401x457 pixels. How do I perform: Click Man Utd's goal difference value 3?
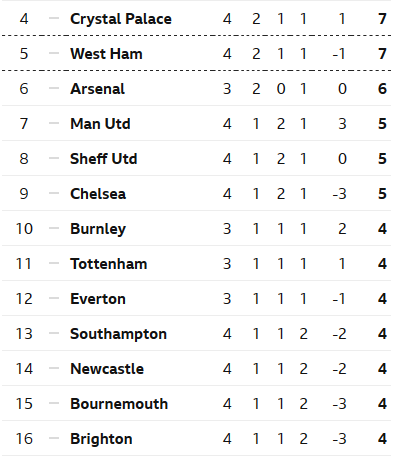(x=342, y=124)
